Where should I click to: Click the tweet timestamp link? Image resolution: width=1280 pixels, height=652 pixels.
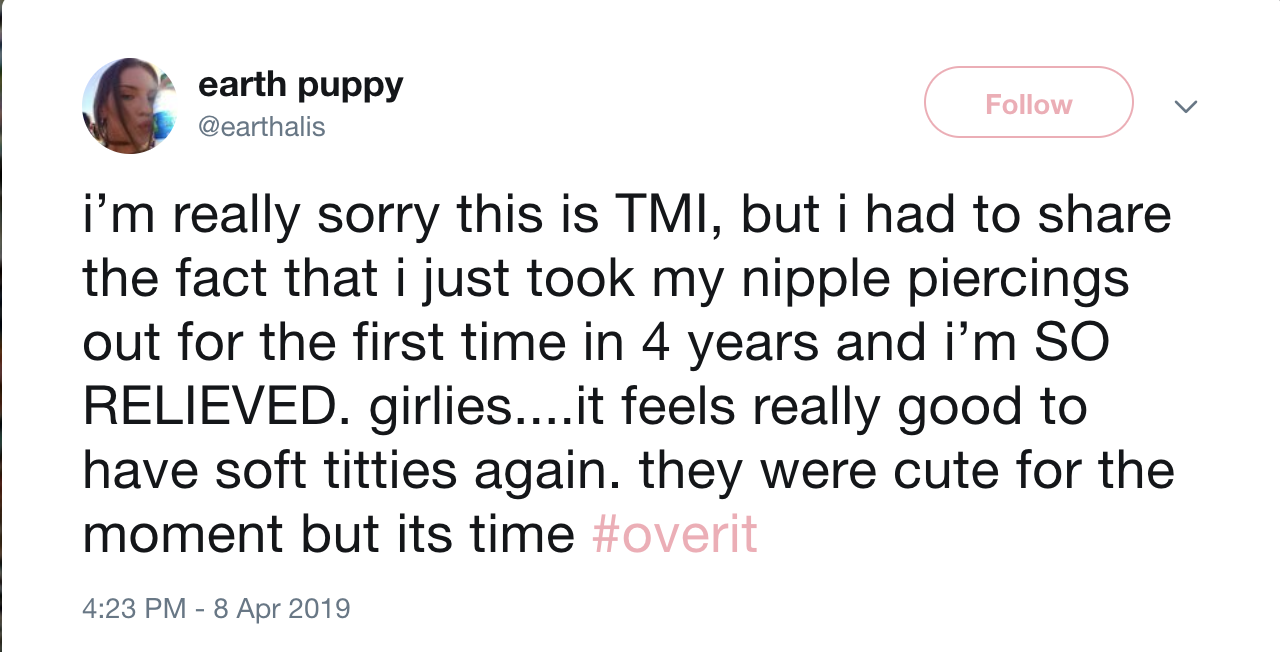[215, 609]
